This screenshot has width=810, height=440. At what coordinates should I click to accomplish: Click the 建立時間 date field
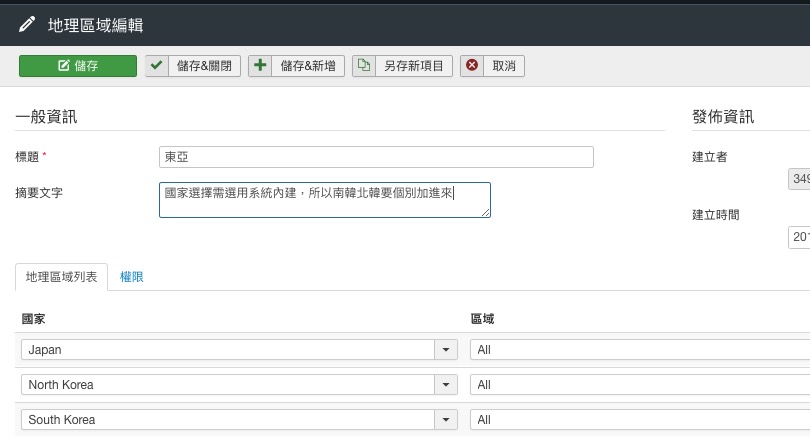800,237
